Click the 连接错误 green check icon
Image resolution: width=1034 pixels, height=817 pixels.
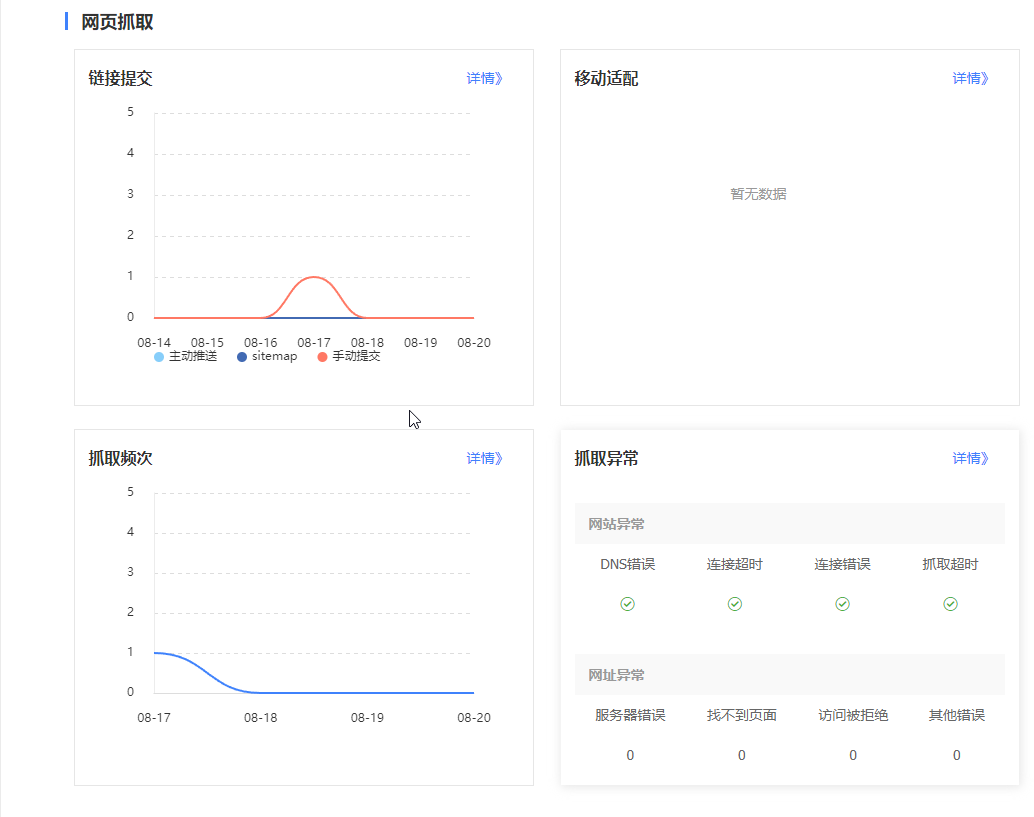tap(843, 604)
